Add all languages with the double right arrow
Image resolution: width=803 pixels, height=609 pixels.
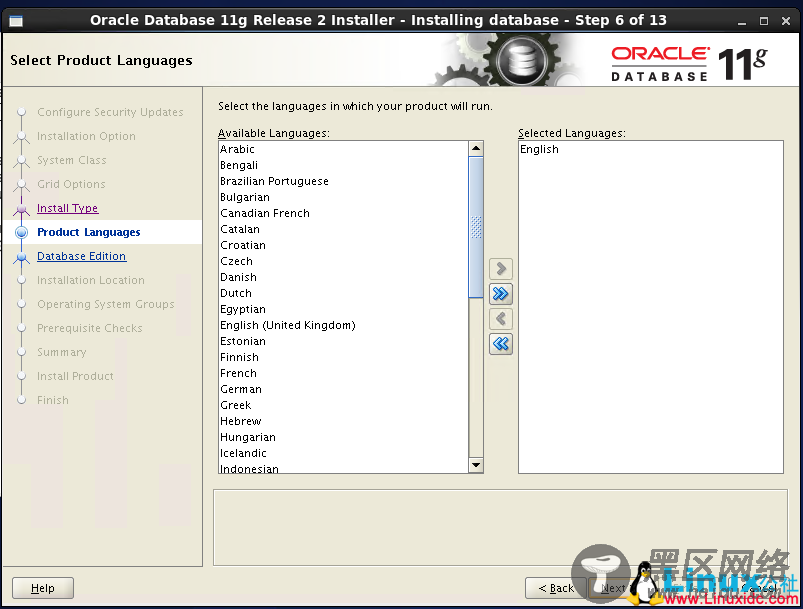click(x=501, y=293)
